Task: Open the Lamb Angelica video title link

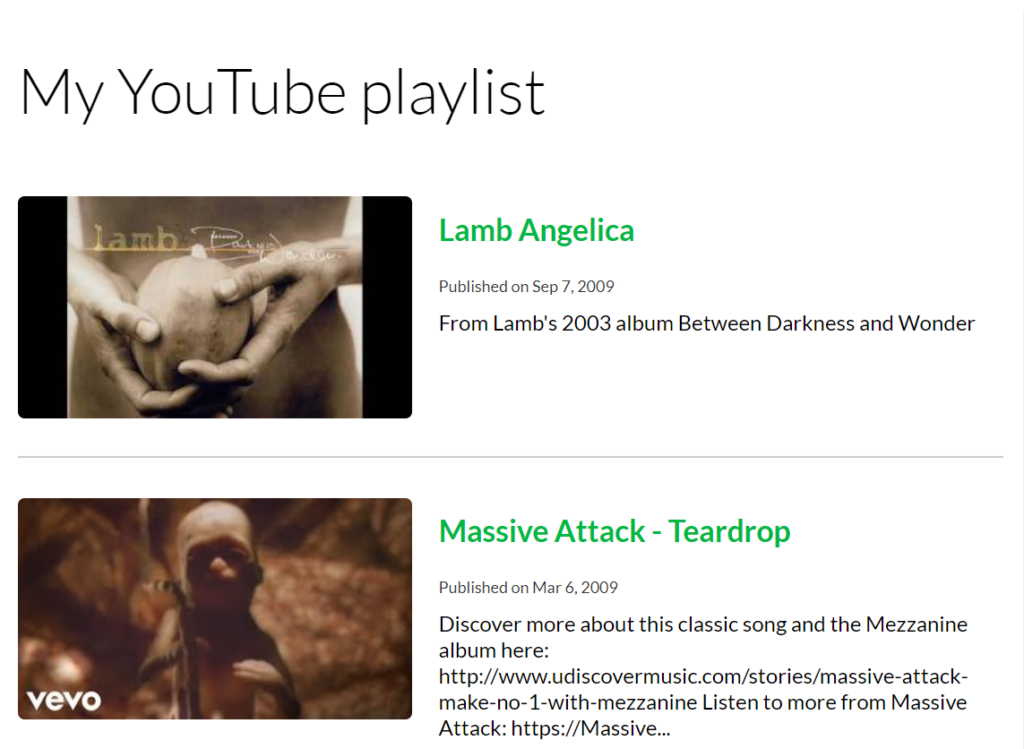Action: pos(536,231)
